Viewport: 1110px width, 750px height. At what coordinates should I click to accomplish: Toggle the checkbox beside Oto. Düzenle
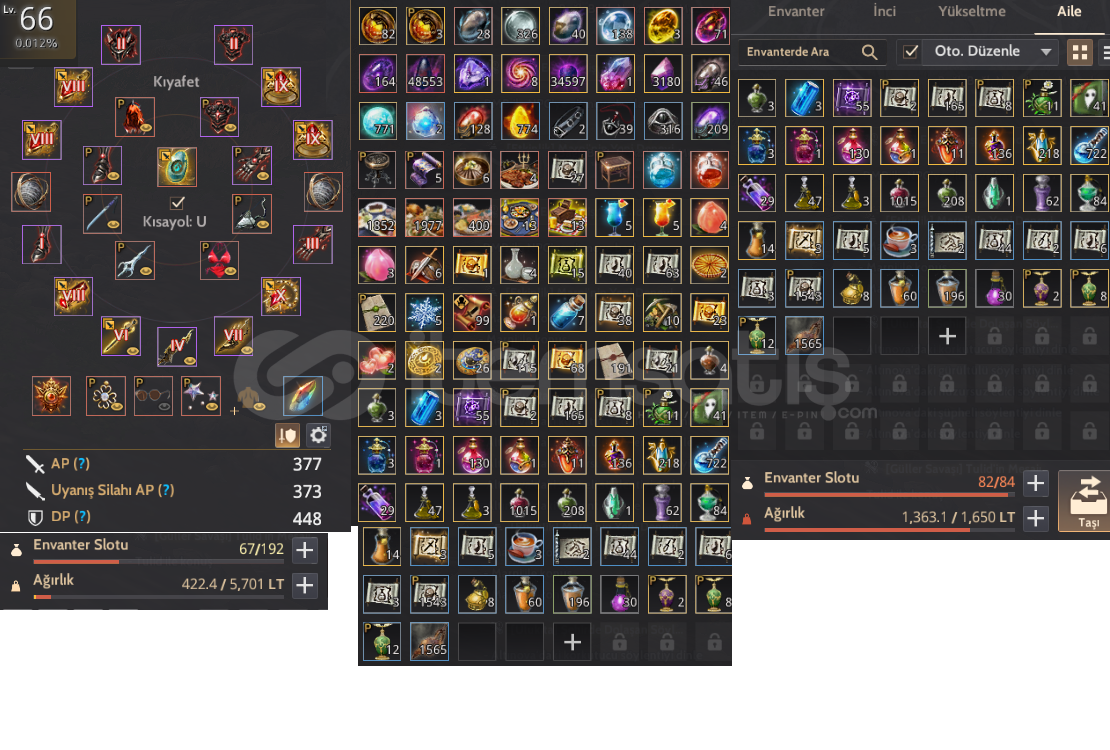click(910, 52)
